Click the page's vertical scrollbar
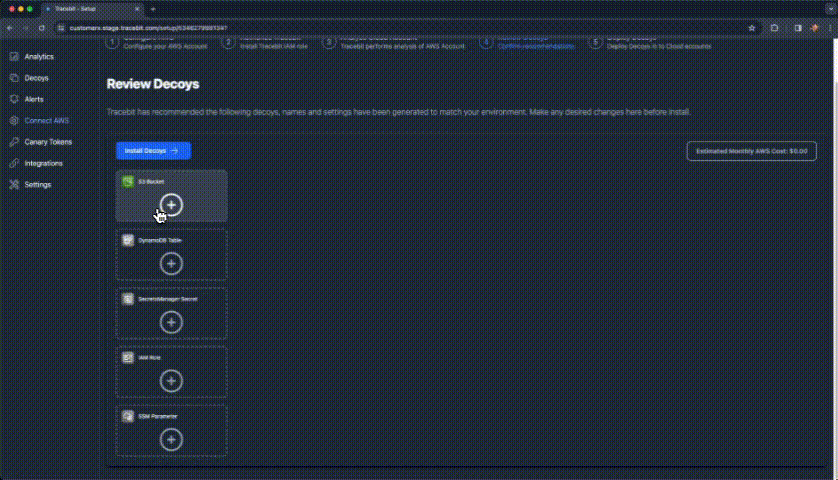 pyautogui.click(x=834, y=257)
